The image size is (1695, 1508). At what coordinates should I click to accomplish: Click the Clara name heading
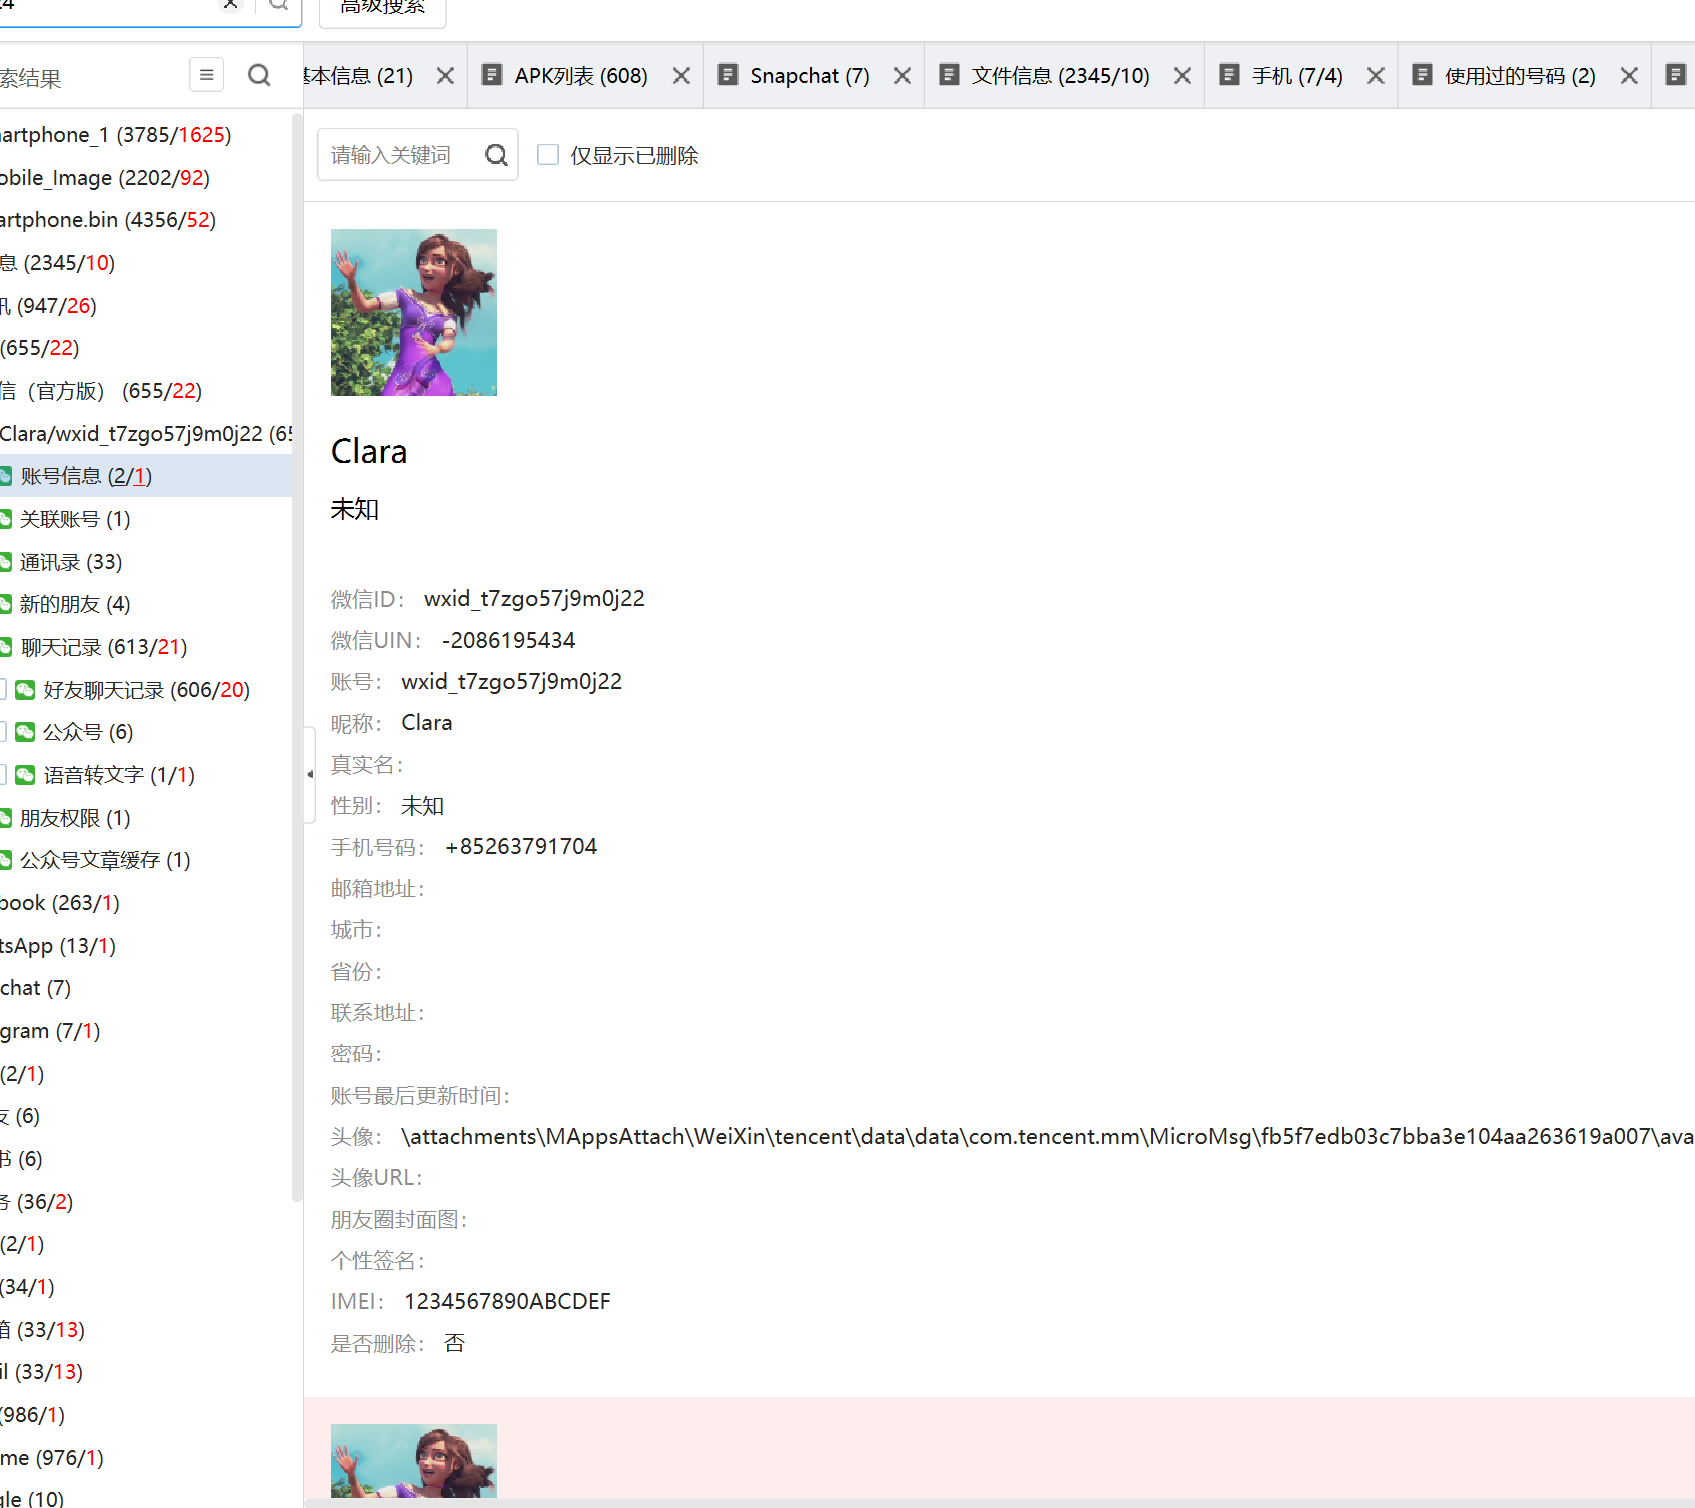(x=369, y=452)
